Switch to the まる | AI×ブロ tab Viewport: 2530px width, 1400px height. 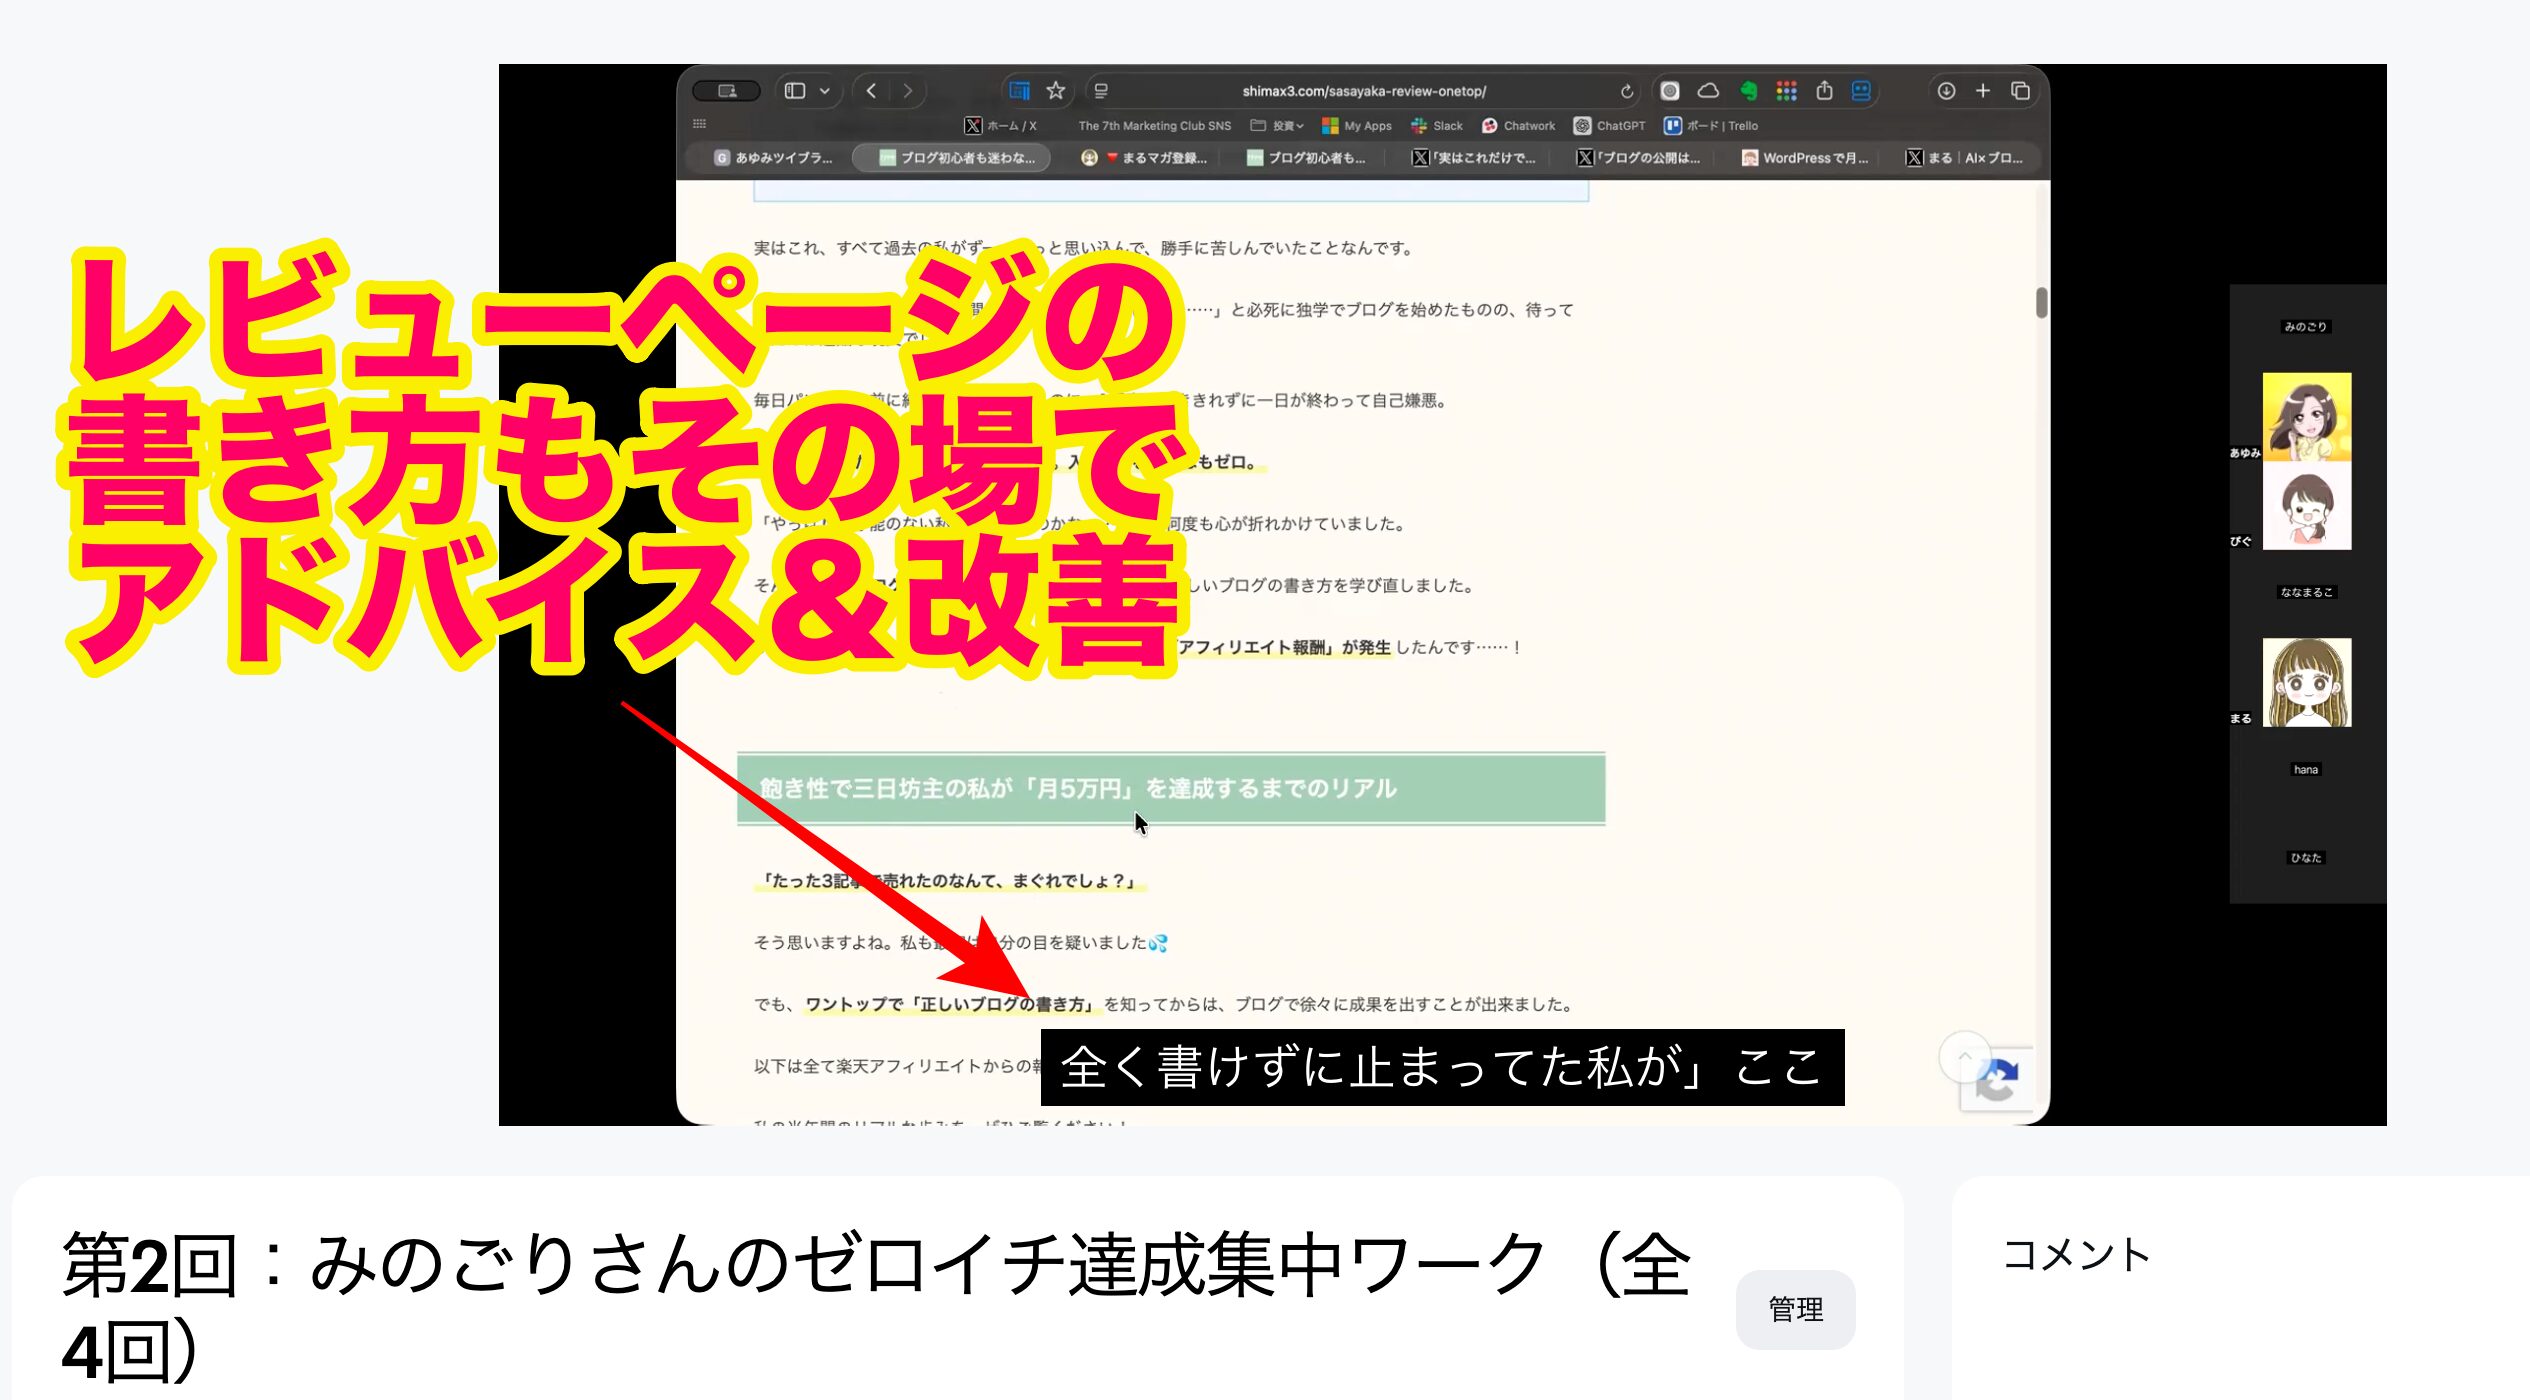1964,158
